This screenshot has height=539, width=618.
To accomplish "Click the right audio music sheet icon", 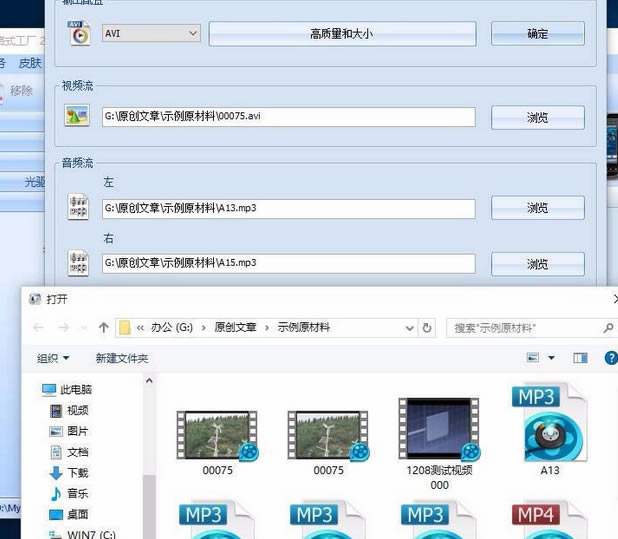I will pos(78,263).
